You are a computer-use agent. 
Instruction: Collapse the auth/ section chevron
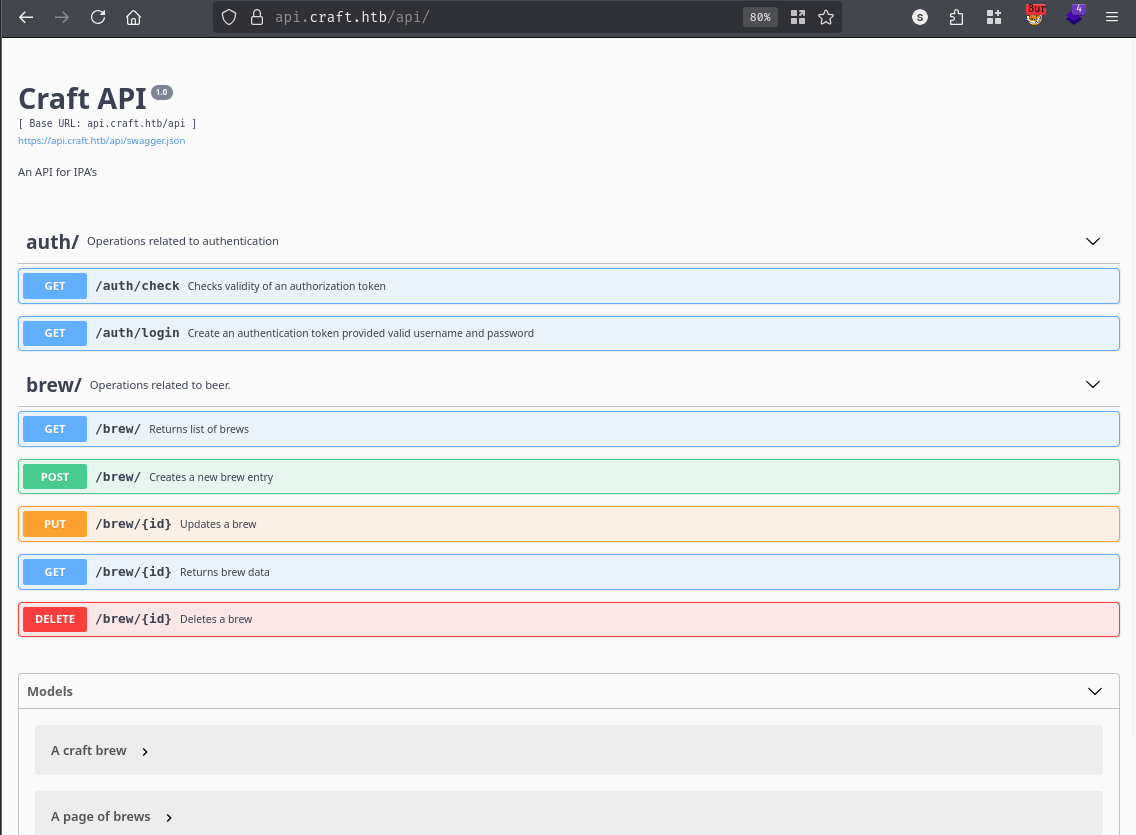point(1093,241)
